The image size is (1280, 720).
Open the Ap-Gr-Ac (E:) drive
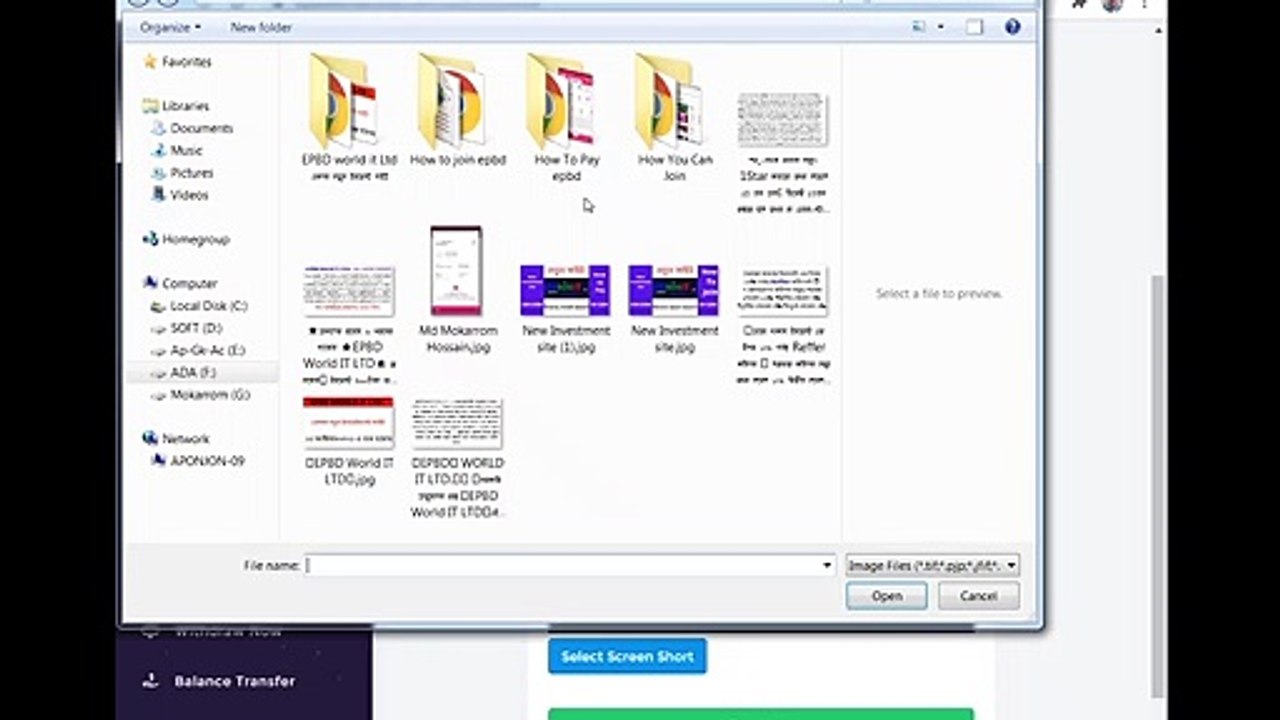197,351
